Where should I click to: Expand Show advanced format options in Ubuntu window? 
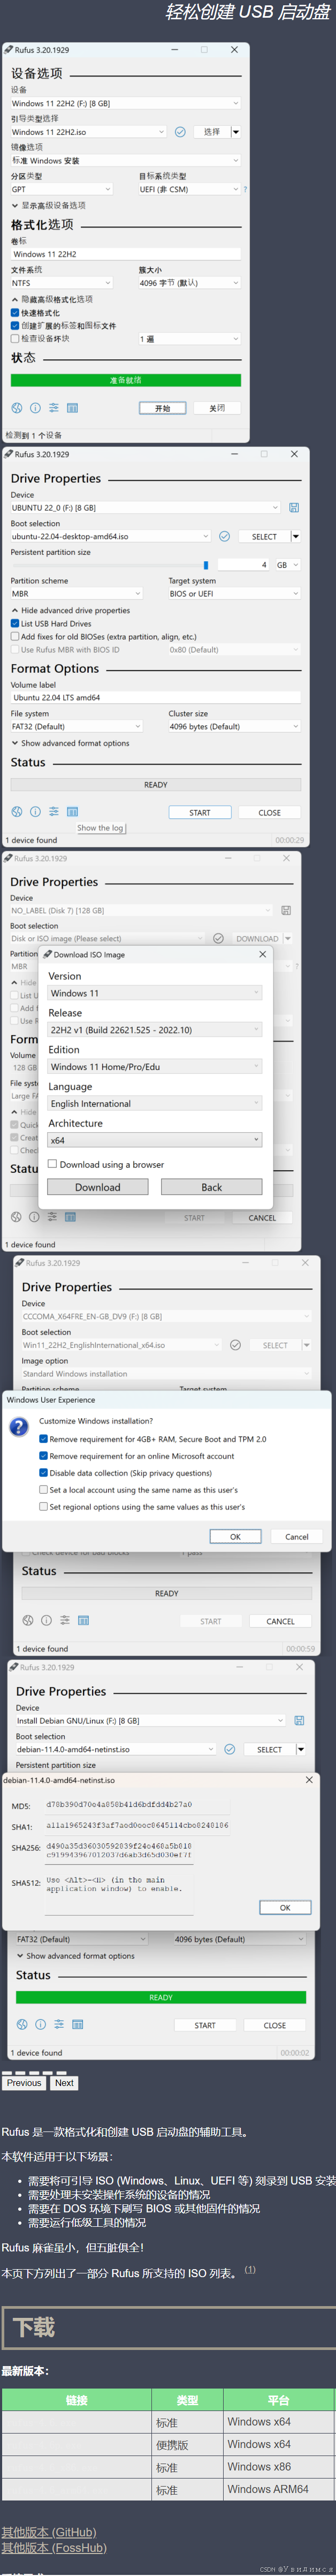coord(70,743)
